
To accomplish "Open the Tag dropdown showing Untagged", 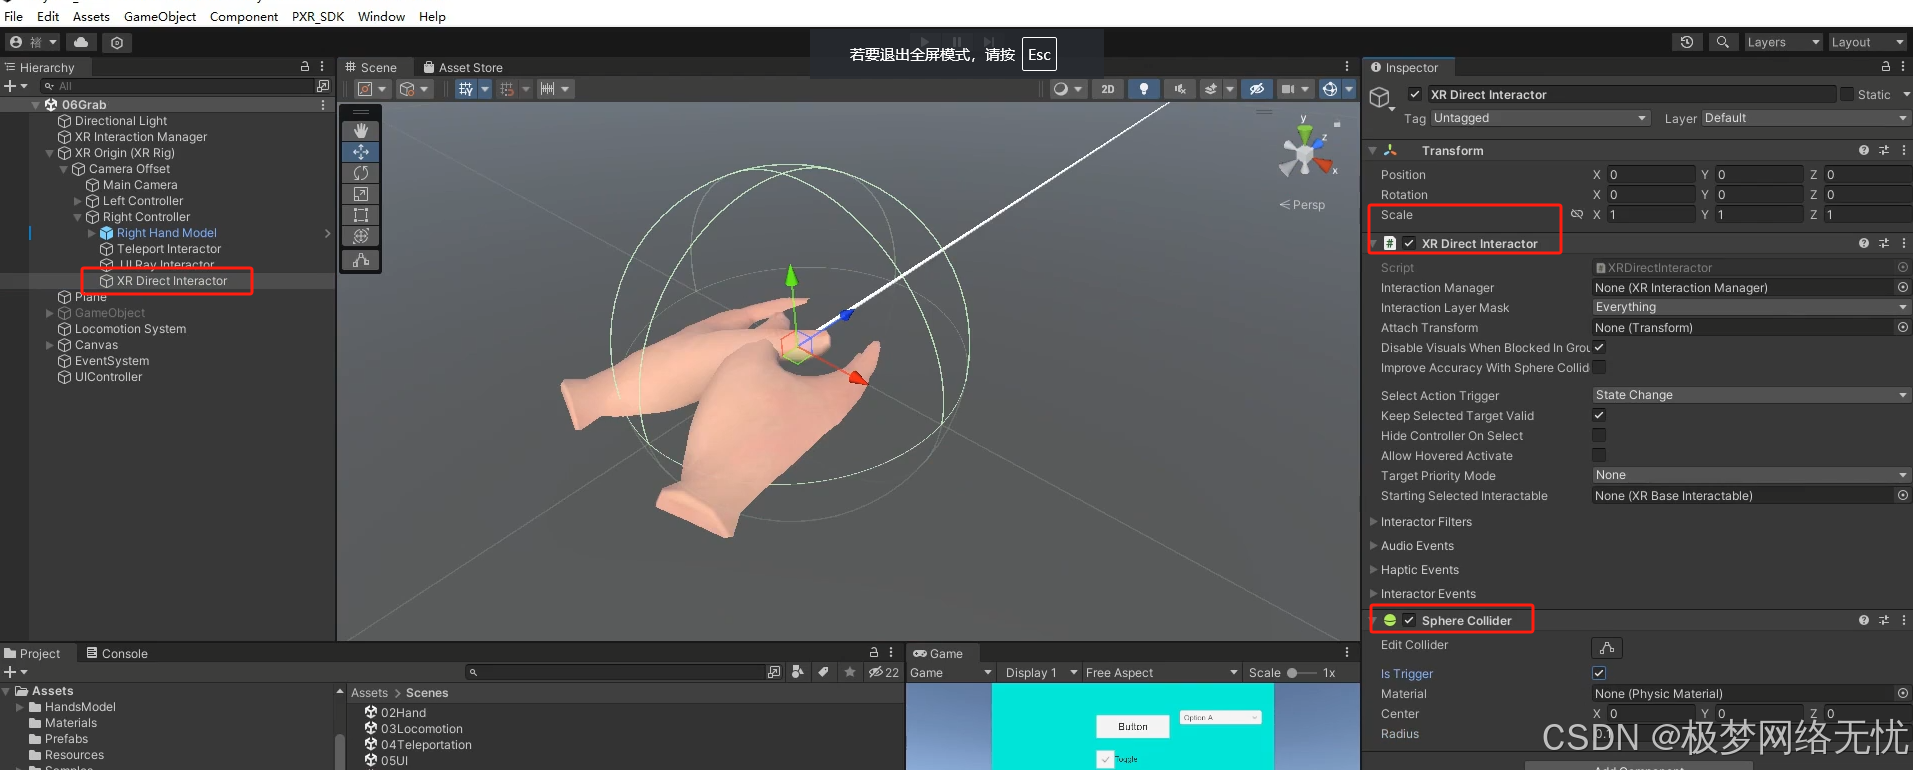I will (x=1540, y=118).
